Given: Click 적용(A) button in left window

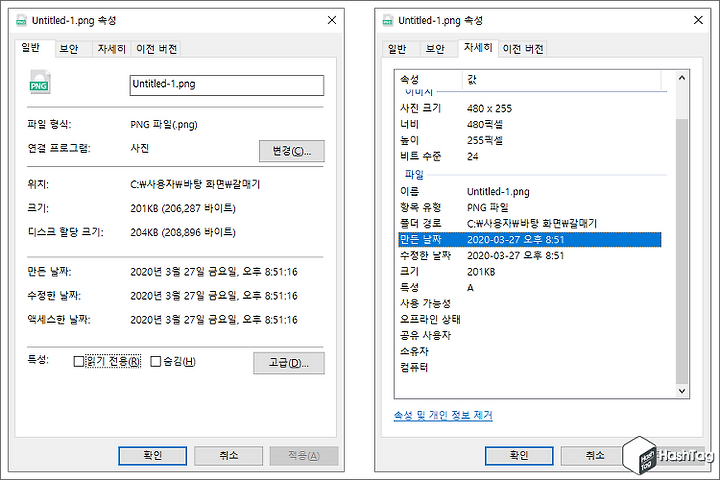Looking at the screenshot, I should [x=304, y=456].
